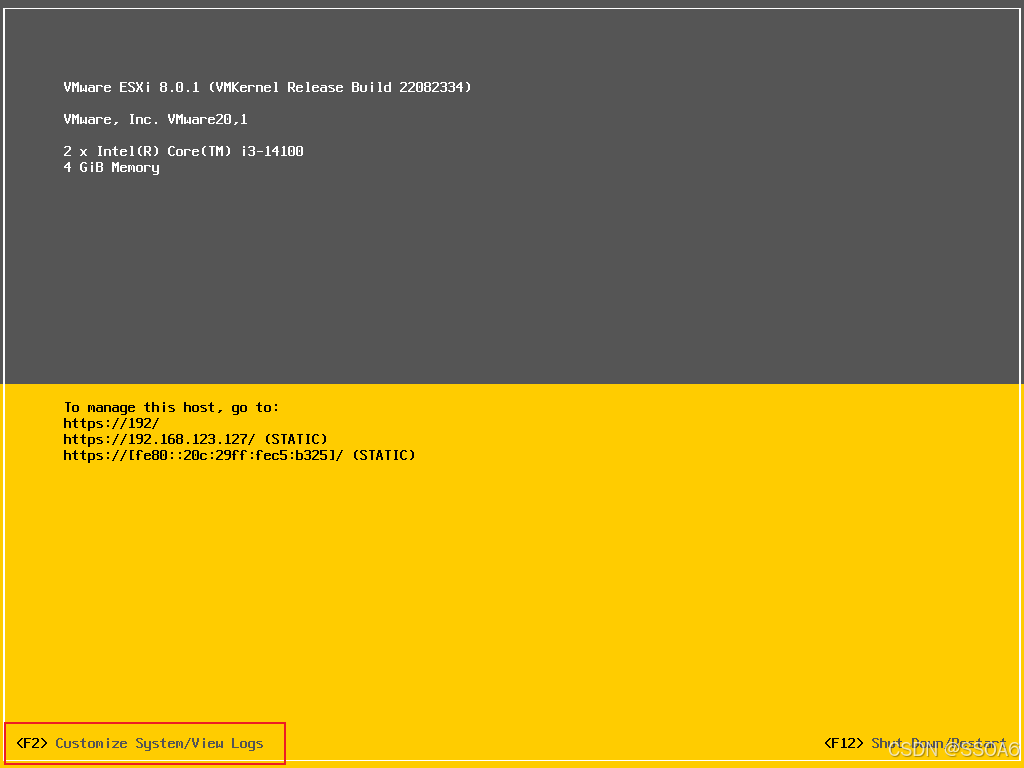Click the https://192.168.123.127/ management URL
The image size is (1024, 768).
(159, 439)
